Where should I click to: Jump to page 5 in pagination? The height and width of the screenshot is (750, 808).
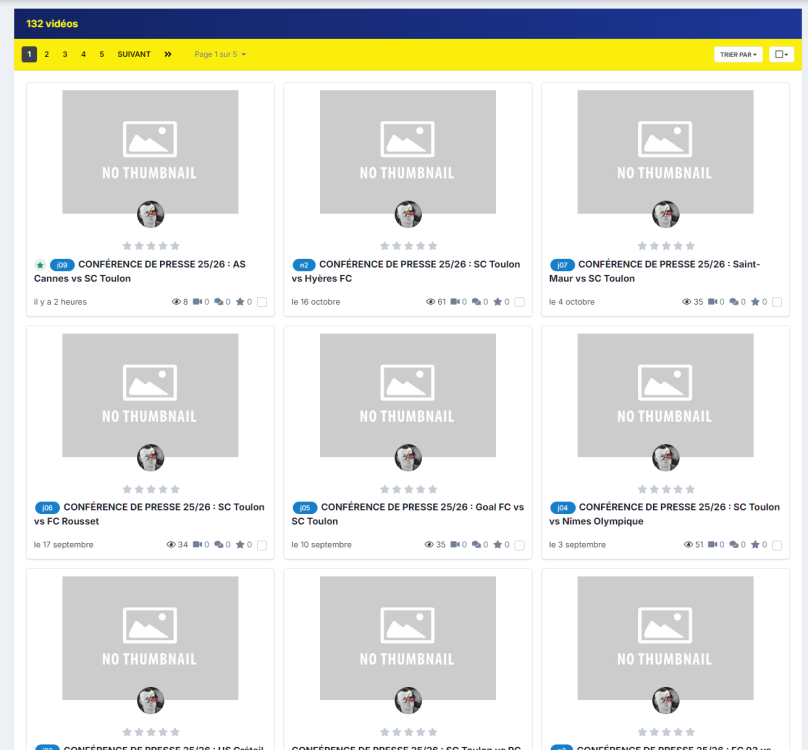[x=101, y=54]
